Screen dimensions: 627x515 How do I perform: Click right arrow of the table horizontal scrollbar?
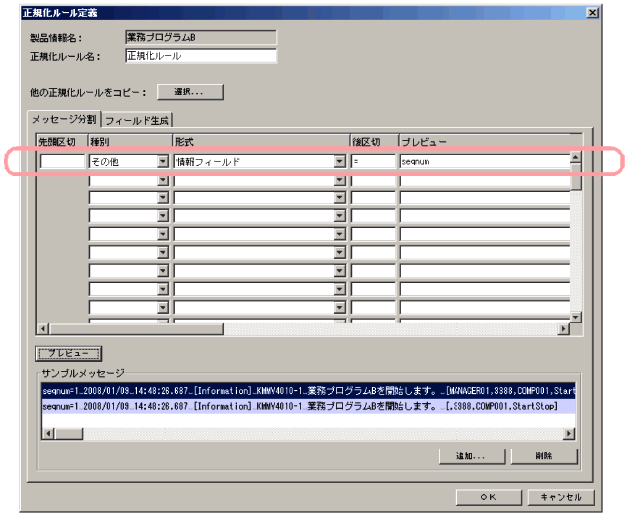pyautogui.click(x=563, y=328)
